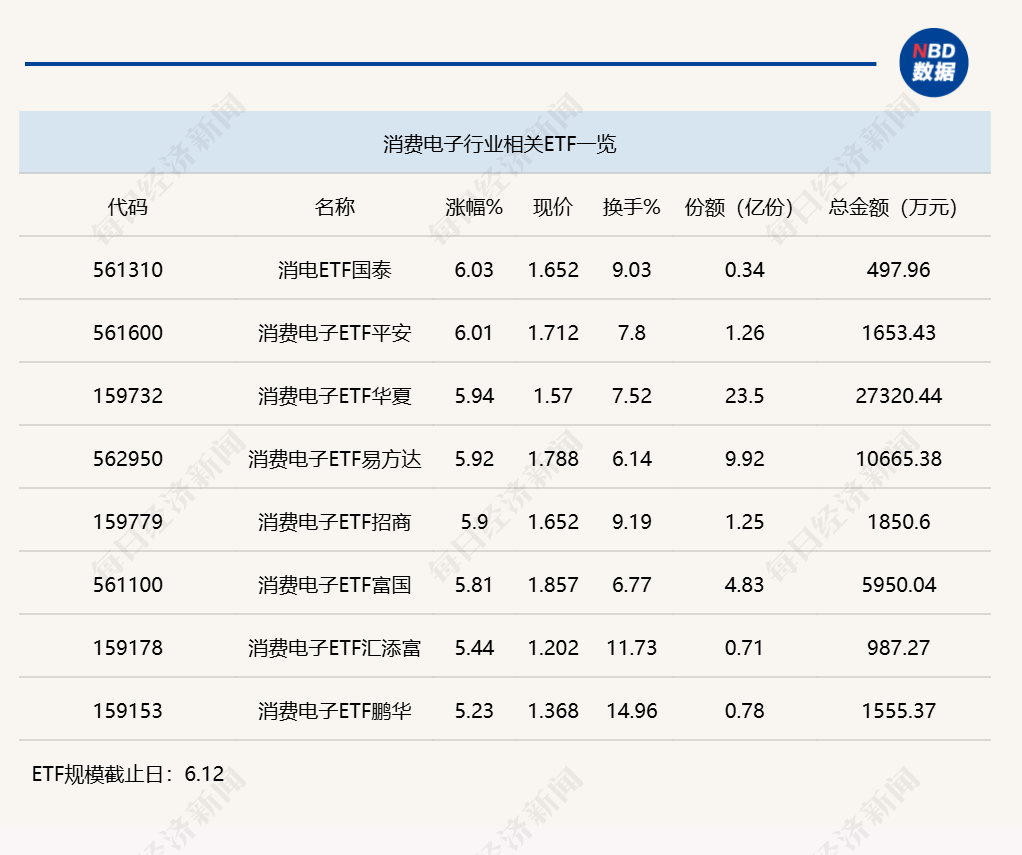Click the code 561310

click(x=128, y=270)
